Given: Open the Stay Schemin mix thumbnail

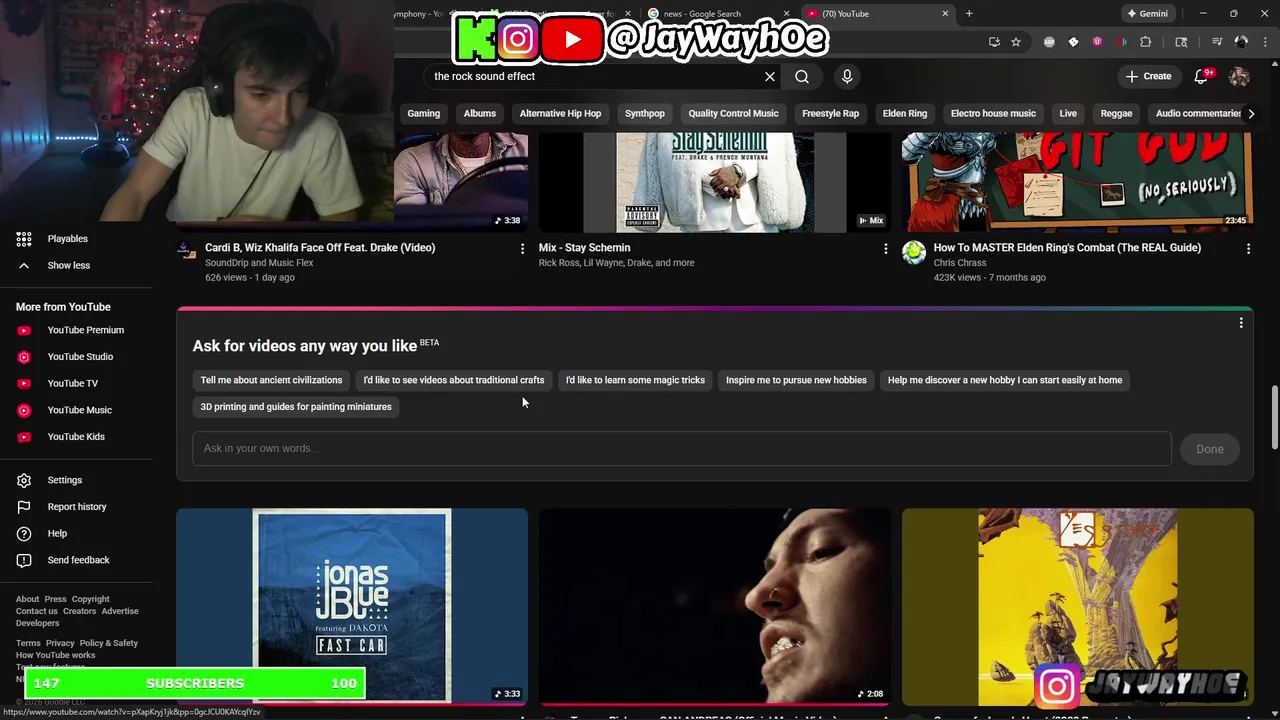Looking at the screenshot, I should pyautogui.click(x=715, y=182).
